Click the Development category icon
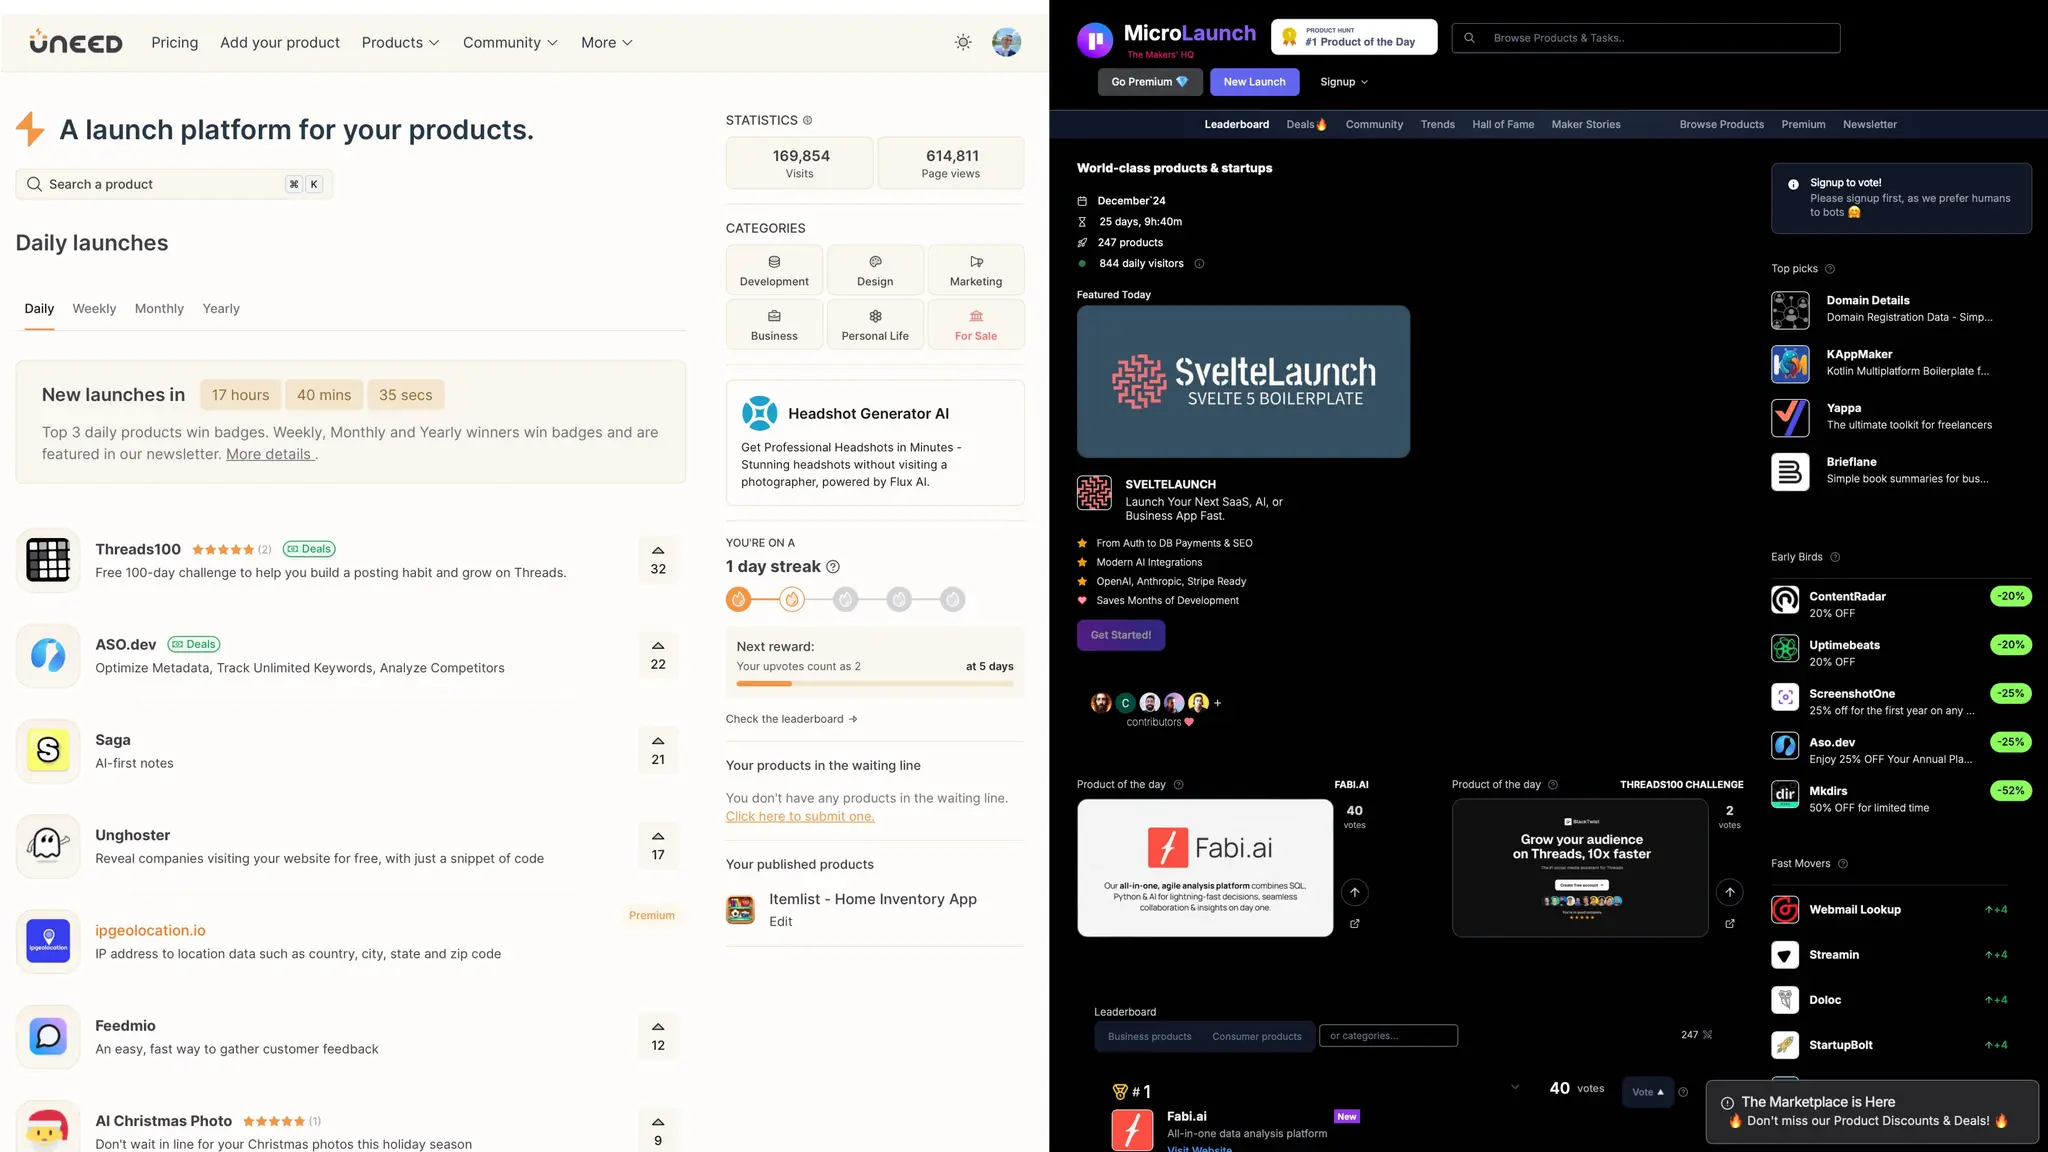The width and height of the screenshot is (2048, 1152). pyautogui.click(x=774, y=262)
